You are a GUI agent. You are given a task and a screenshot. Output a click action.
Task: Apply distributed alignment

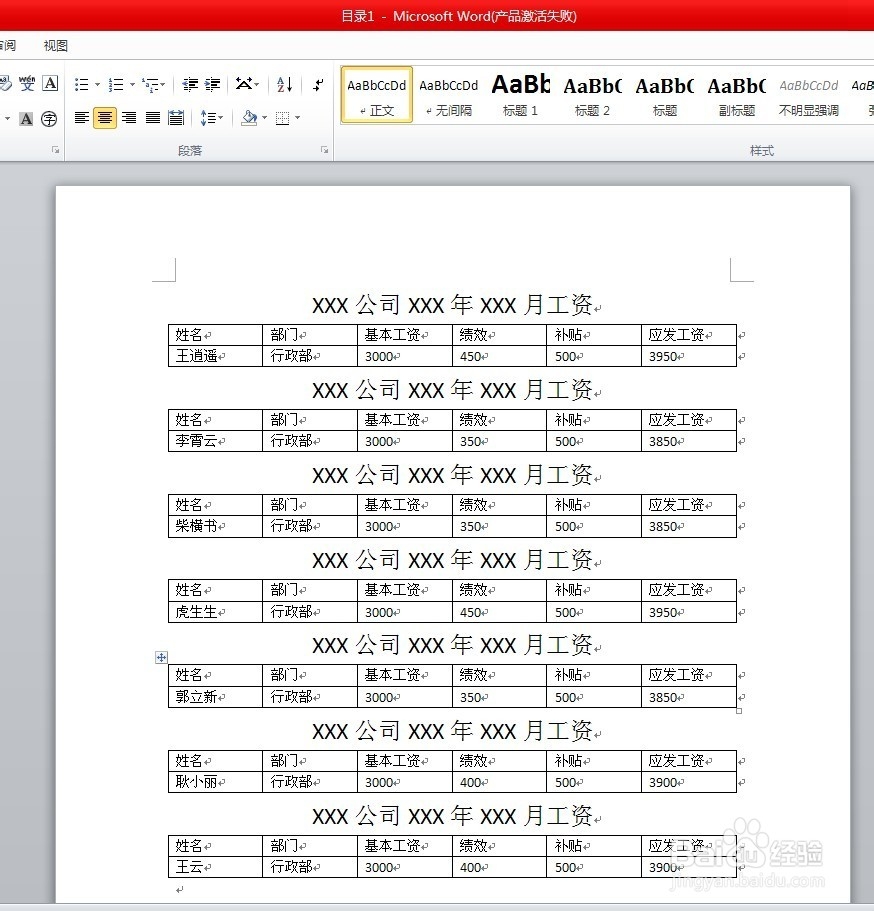tap(176, 118)
